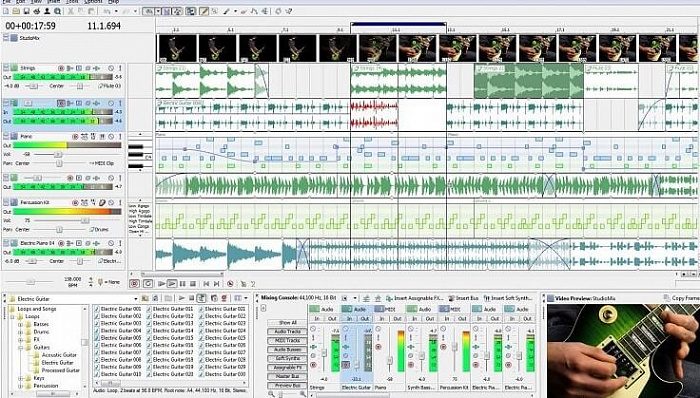Click Audio Busses filter button
The image size is (700, 398).
[287, 350]
